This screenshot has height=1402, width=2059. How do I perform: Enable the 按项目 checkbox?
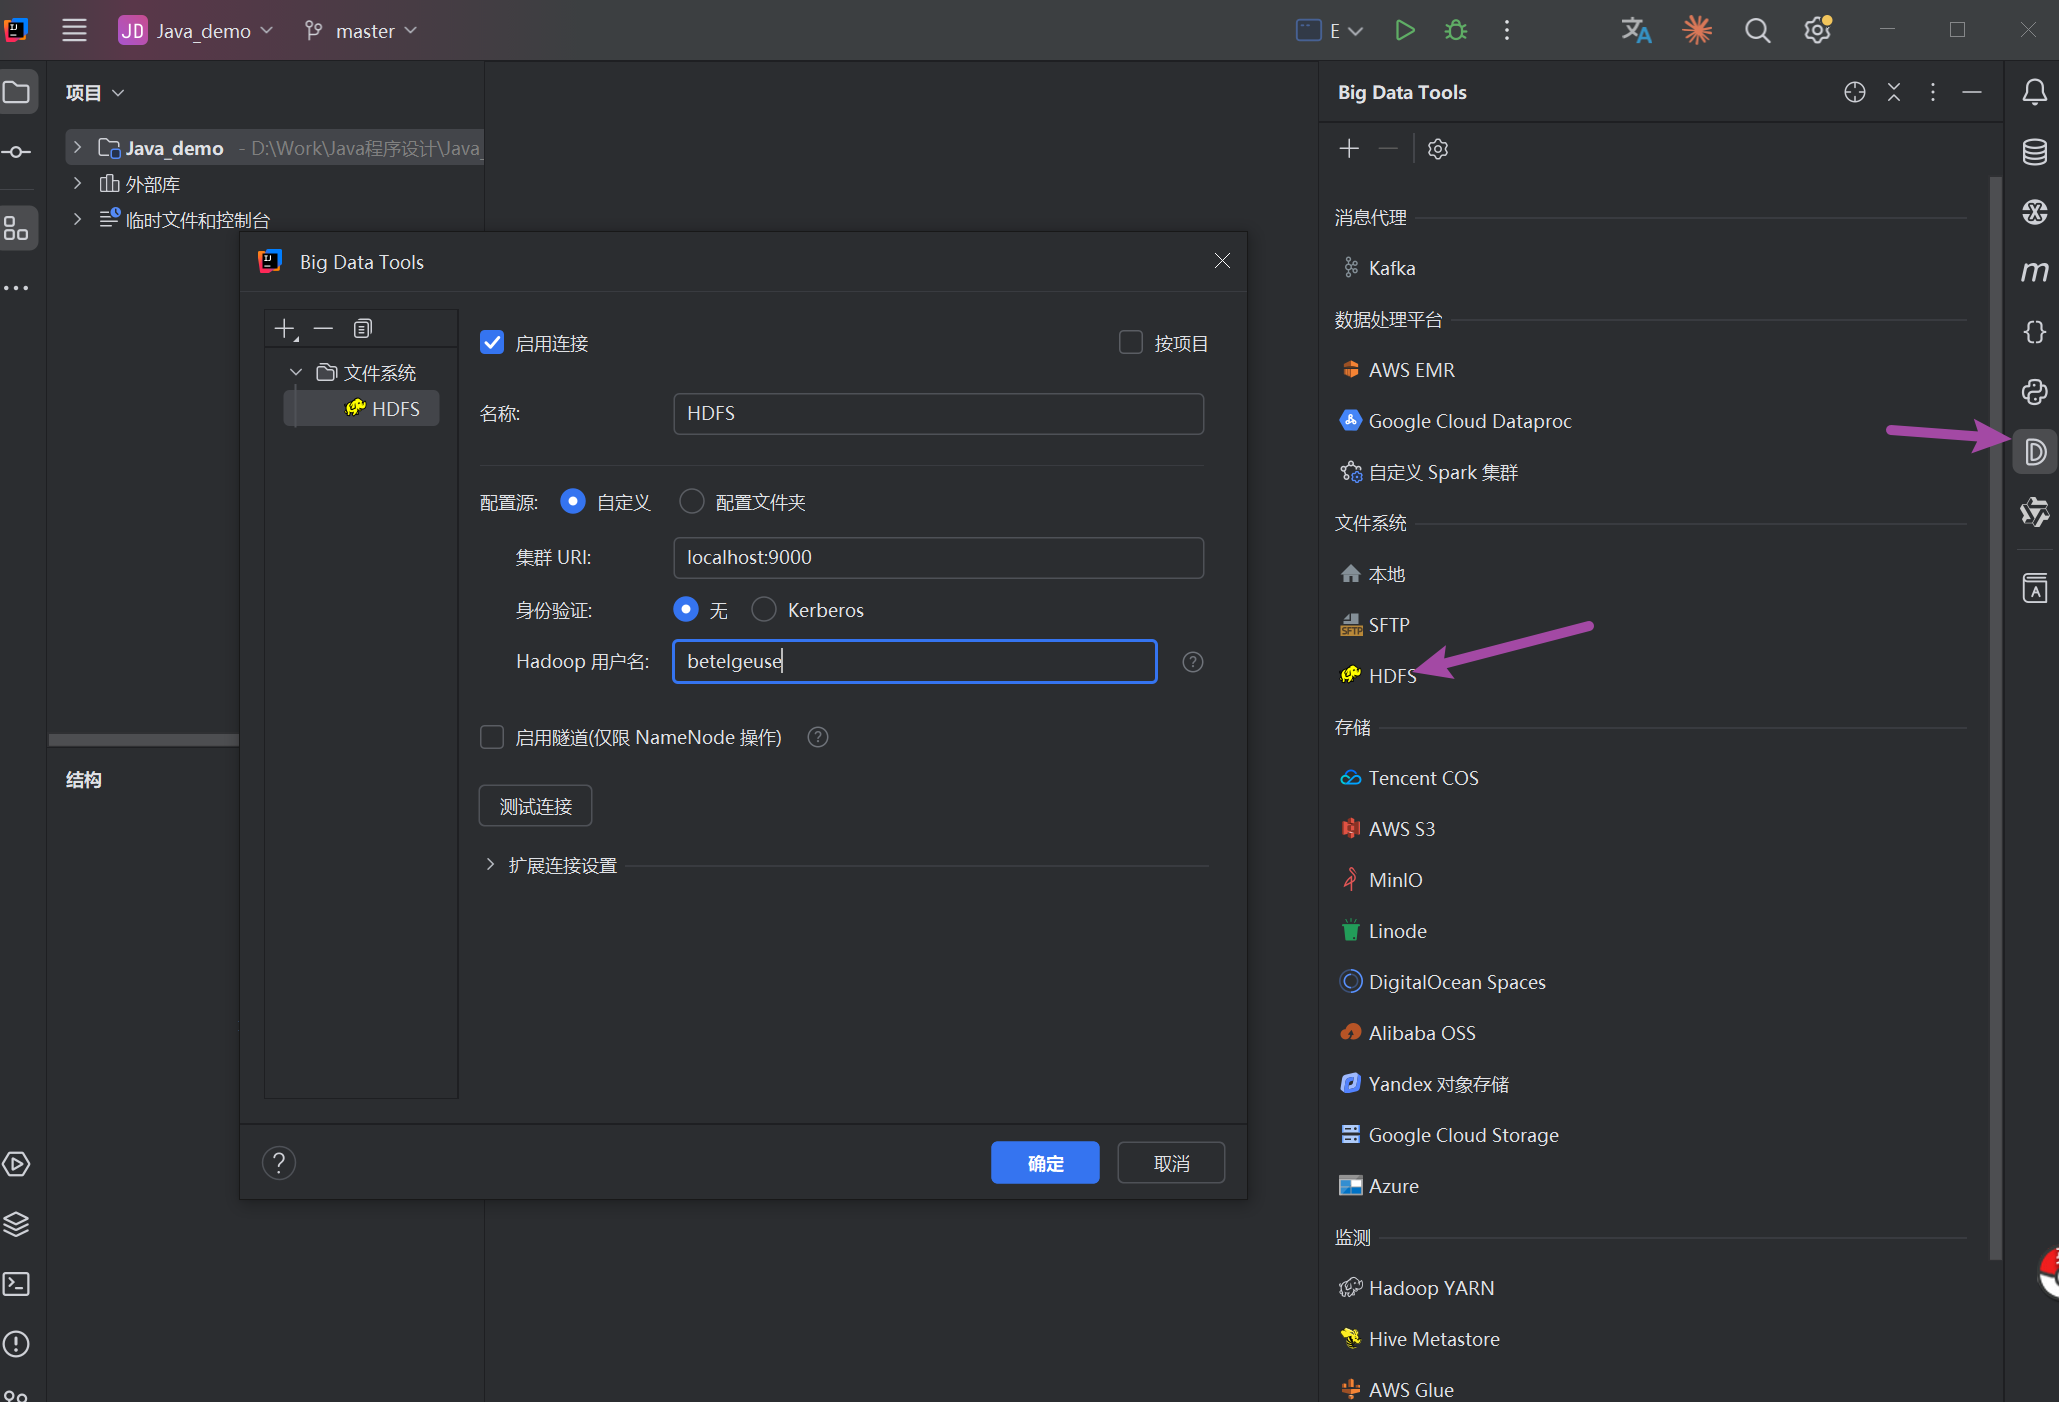(1131, 343)
